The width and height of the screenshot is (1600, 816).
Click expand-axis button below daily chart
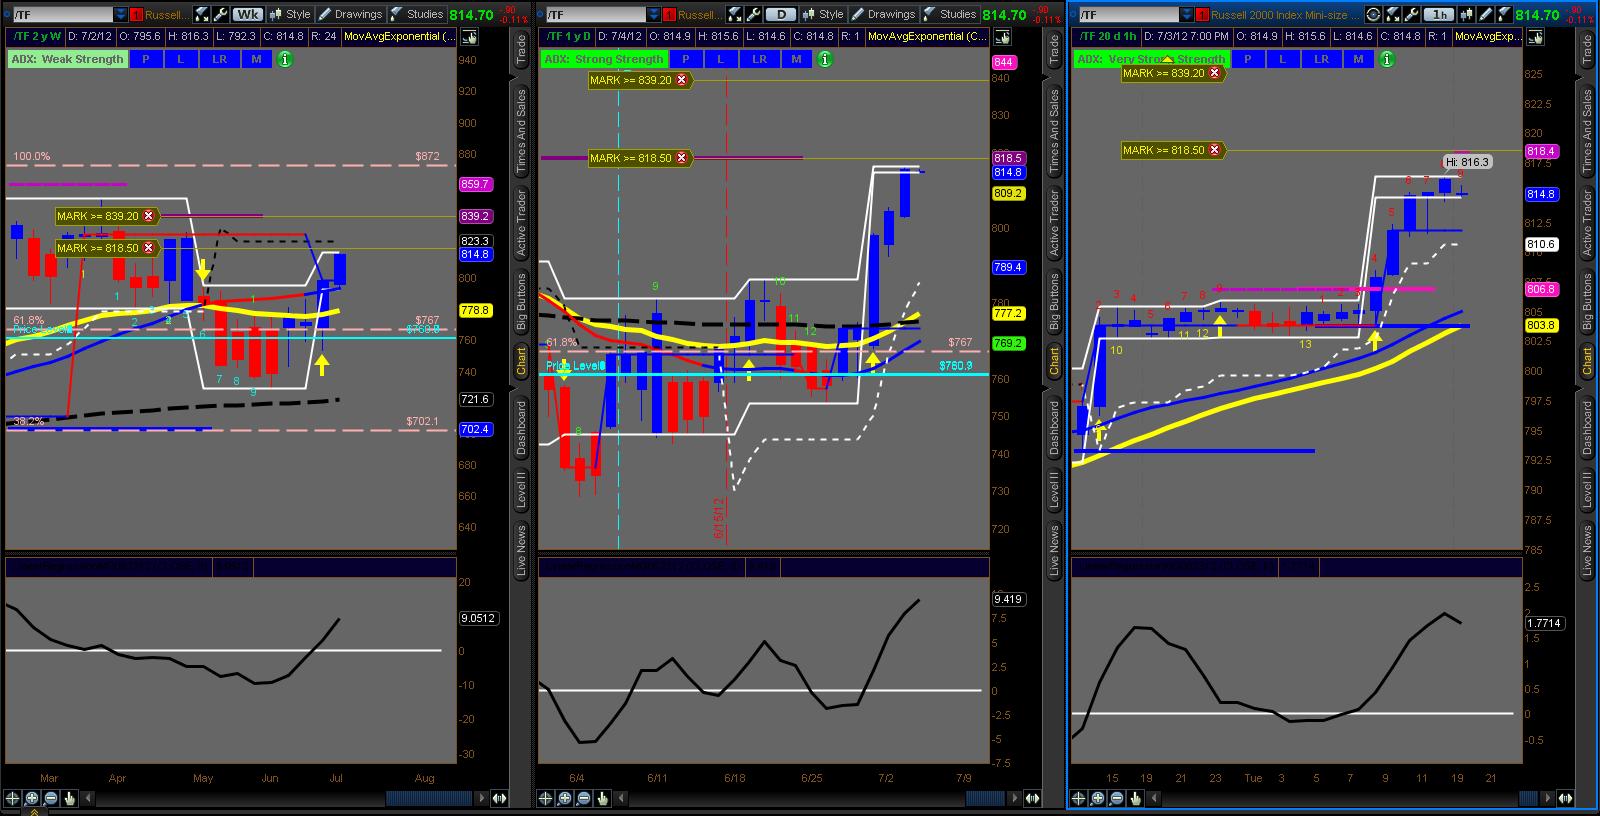tap(1032, 798)
